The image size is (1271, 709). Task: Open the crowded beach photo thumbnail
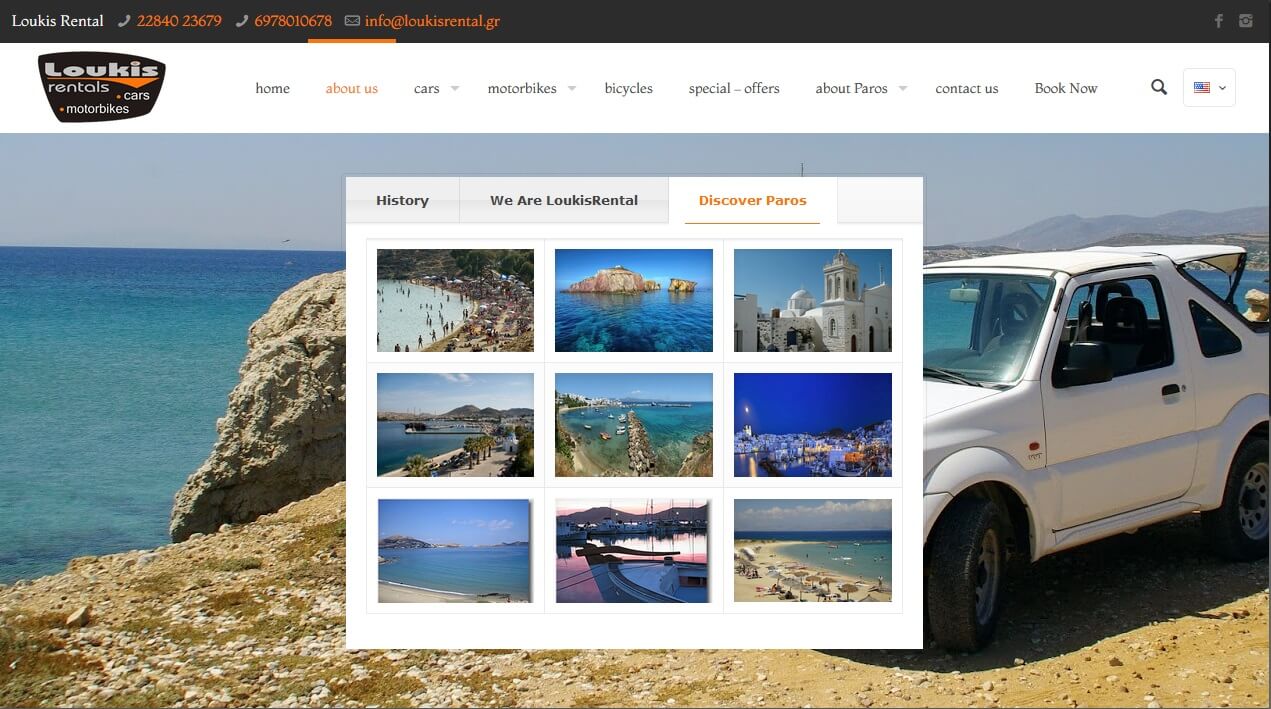[455, 300]
